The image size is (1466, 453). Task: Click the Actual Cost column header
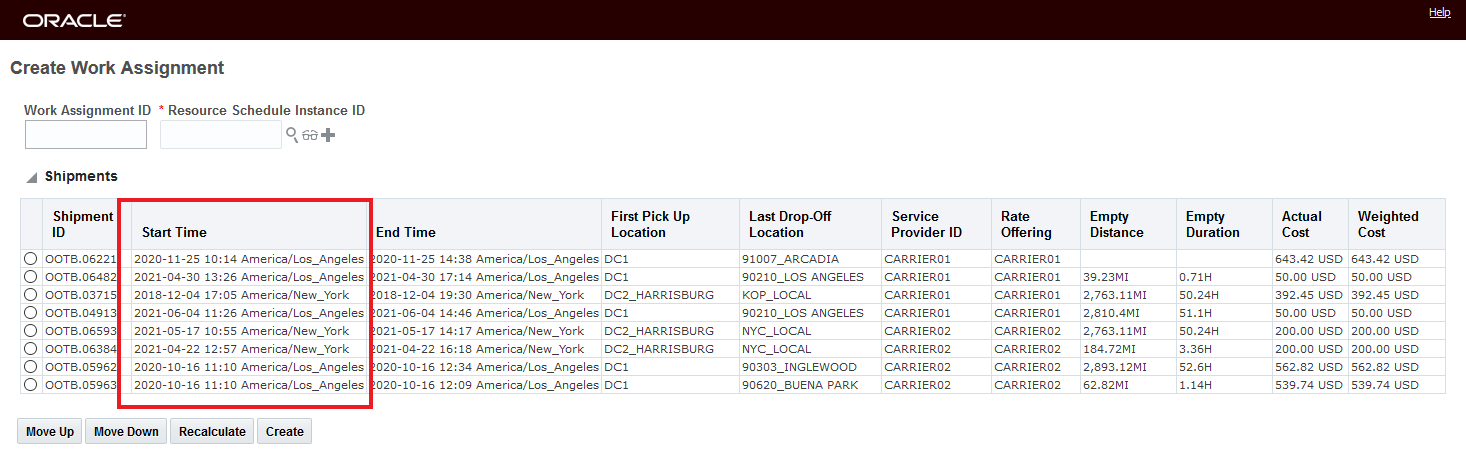1302,224
